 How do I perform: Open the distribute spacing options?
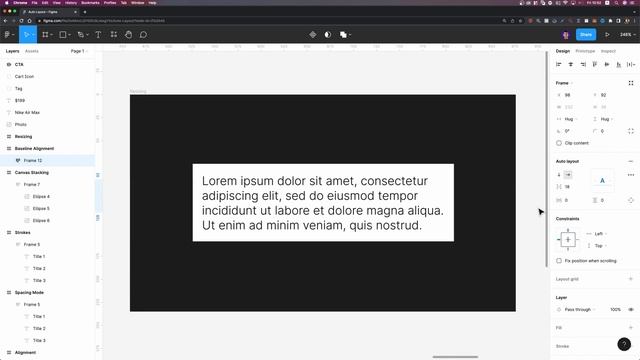(x=631, y=64)
